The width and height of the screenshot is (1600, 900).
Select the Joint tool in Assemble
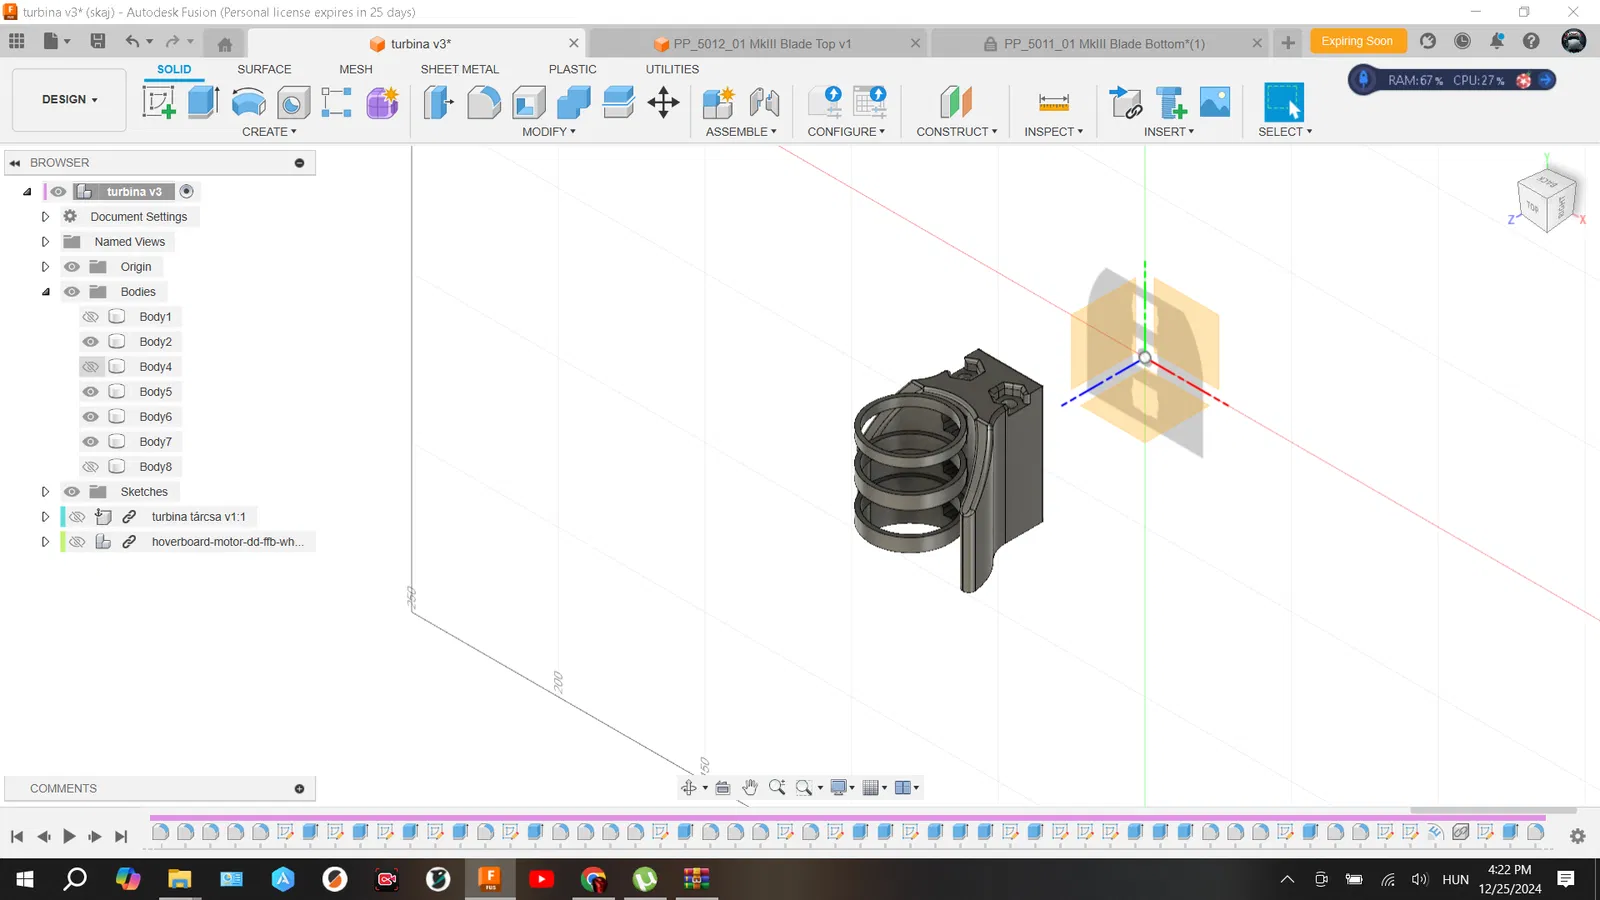tap(764, 102)
